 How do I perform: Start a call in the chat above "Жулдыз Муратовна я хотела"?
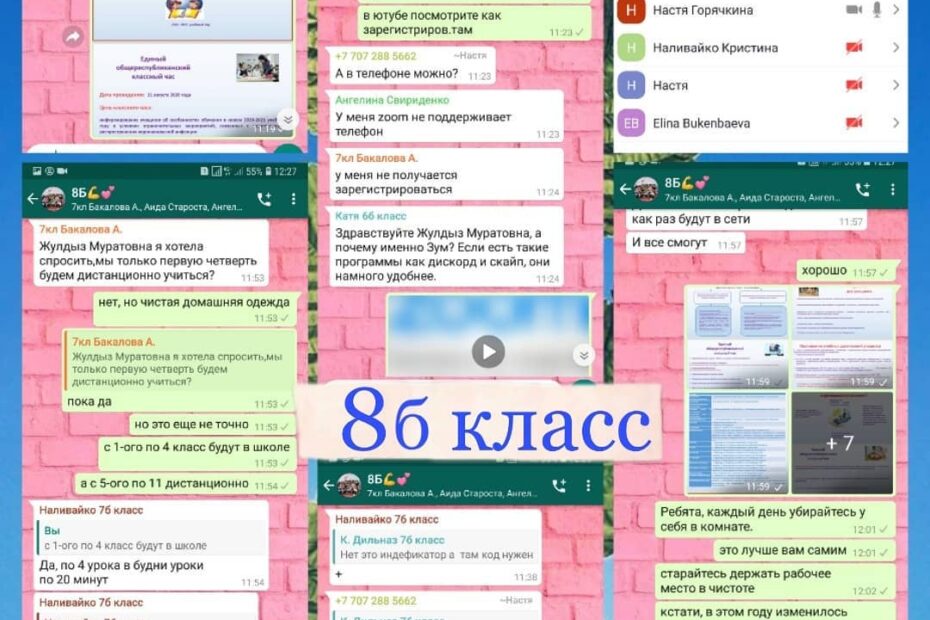[265, 199]
